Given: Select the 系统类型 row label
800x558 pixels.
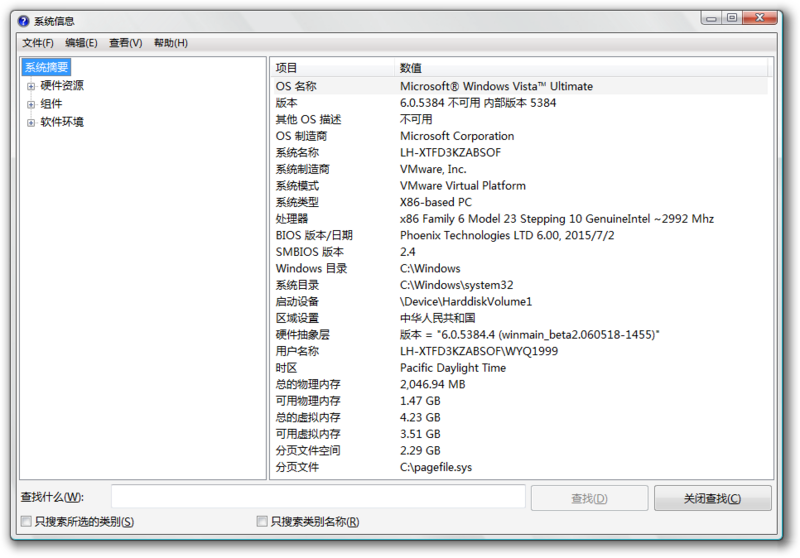Looking at the screenshot, I should click(297, 202).
